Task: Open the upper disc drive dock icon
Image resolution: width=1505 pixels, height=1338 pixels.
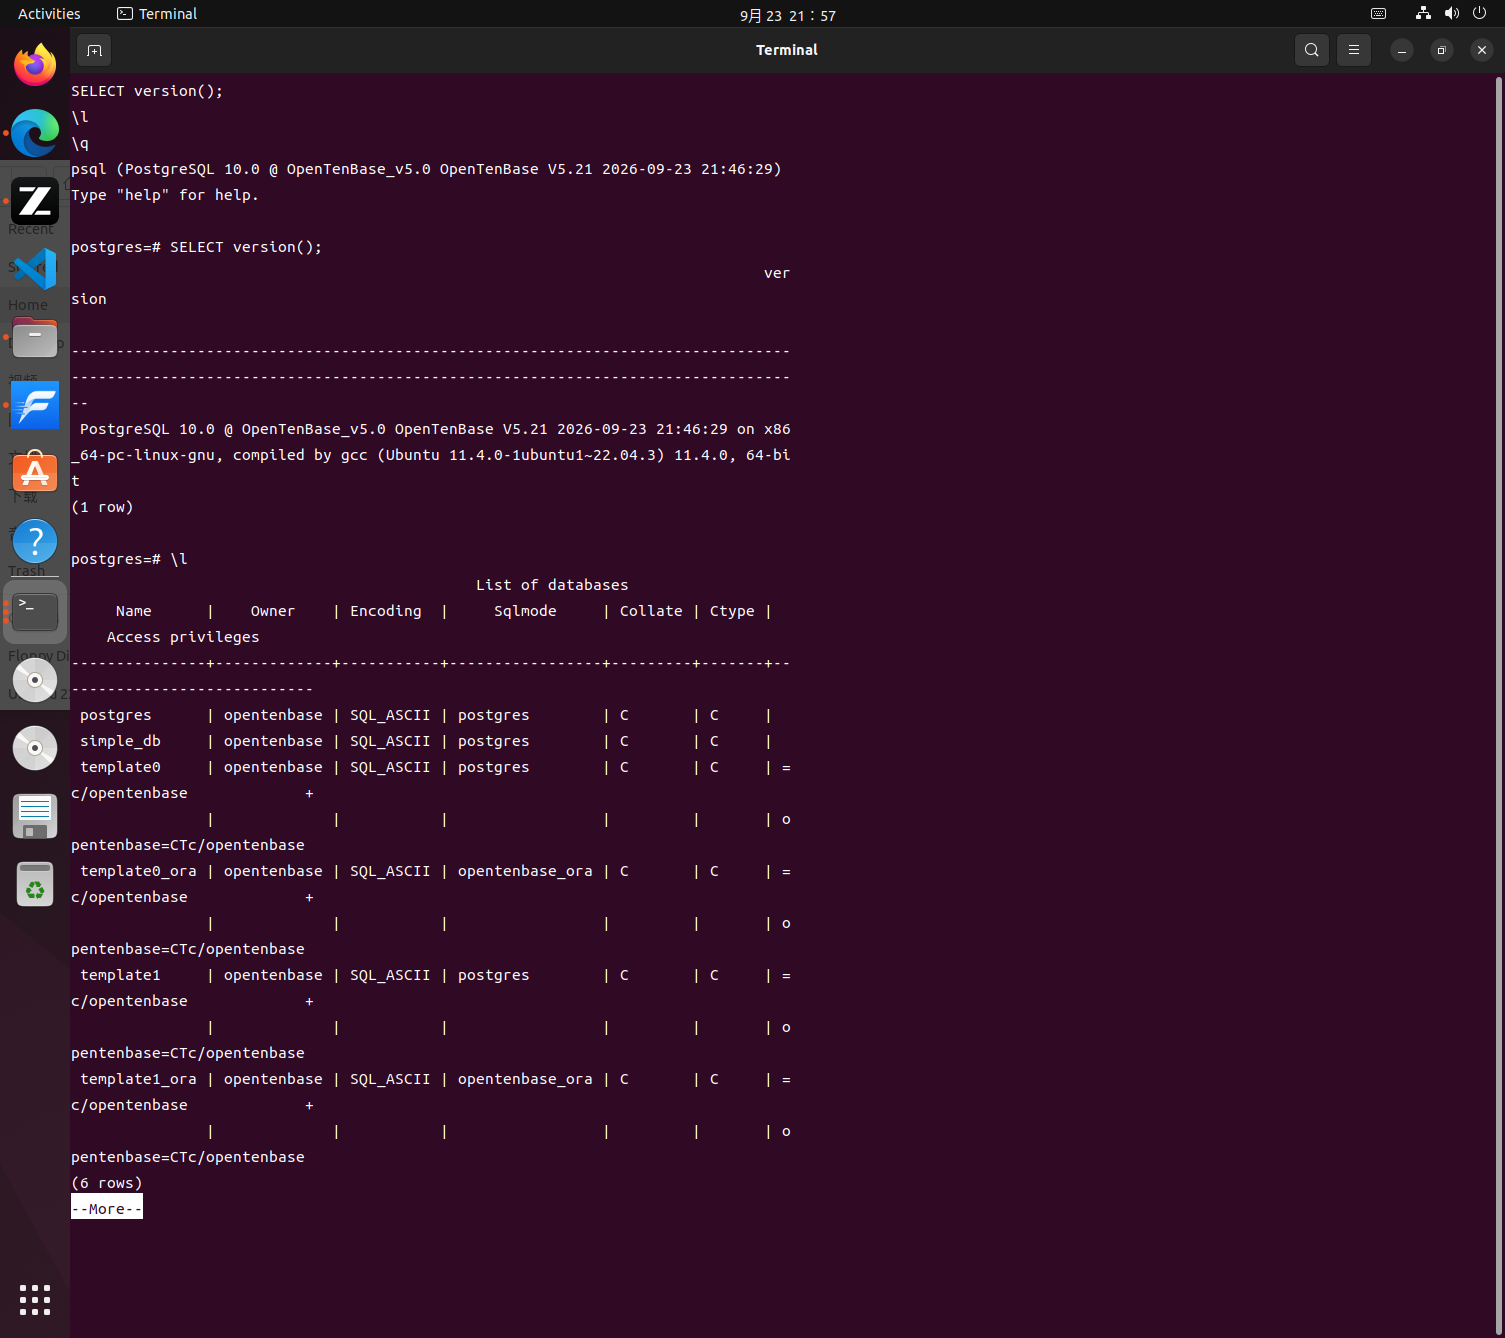Action: pos(35,680)
